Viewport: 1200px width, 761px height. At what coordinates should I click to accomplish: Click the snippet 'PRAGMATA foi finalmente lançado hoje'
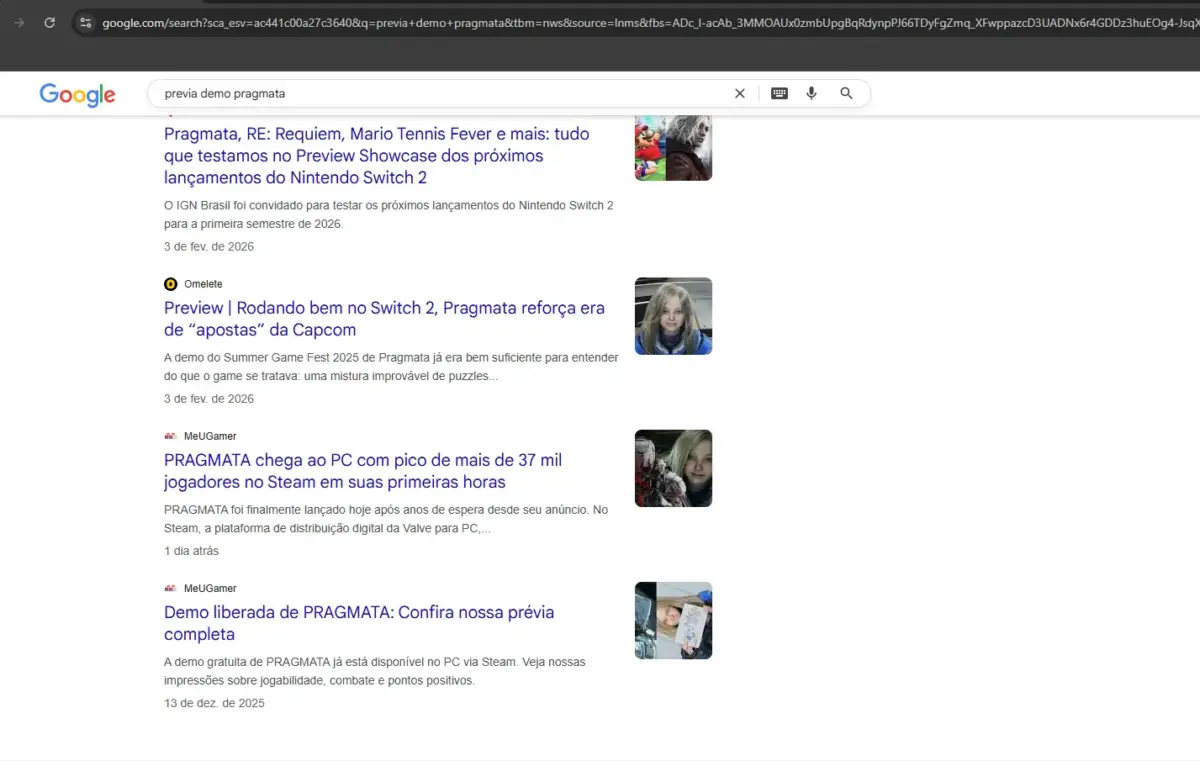[386, 519]
